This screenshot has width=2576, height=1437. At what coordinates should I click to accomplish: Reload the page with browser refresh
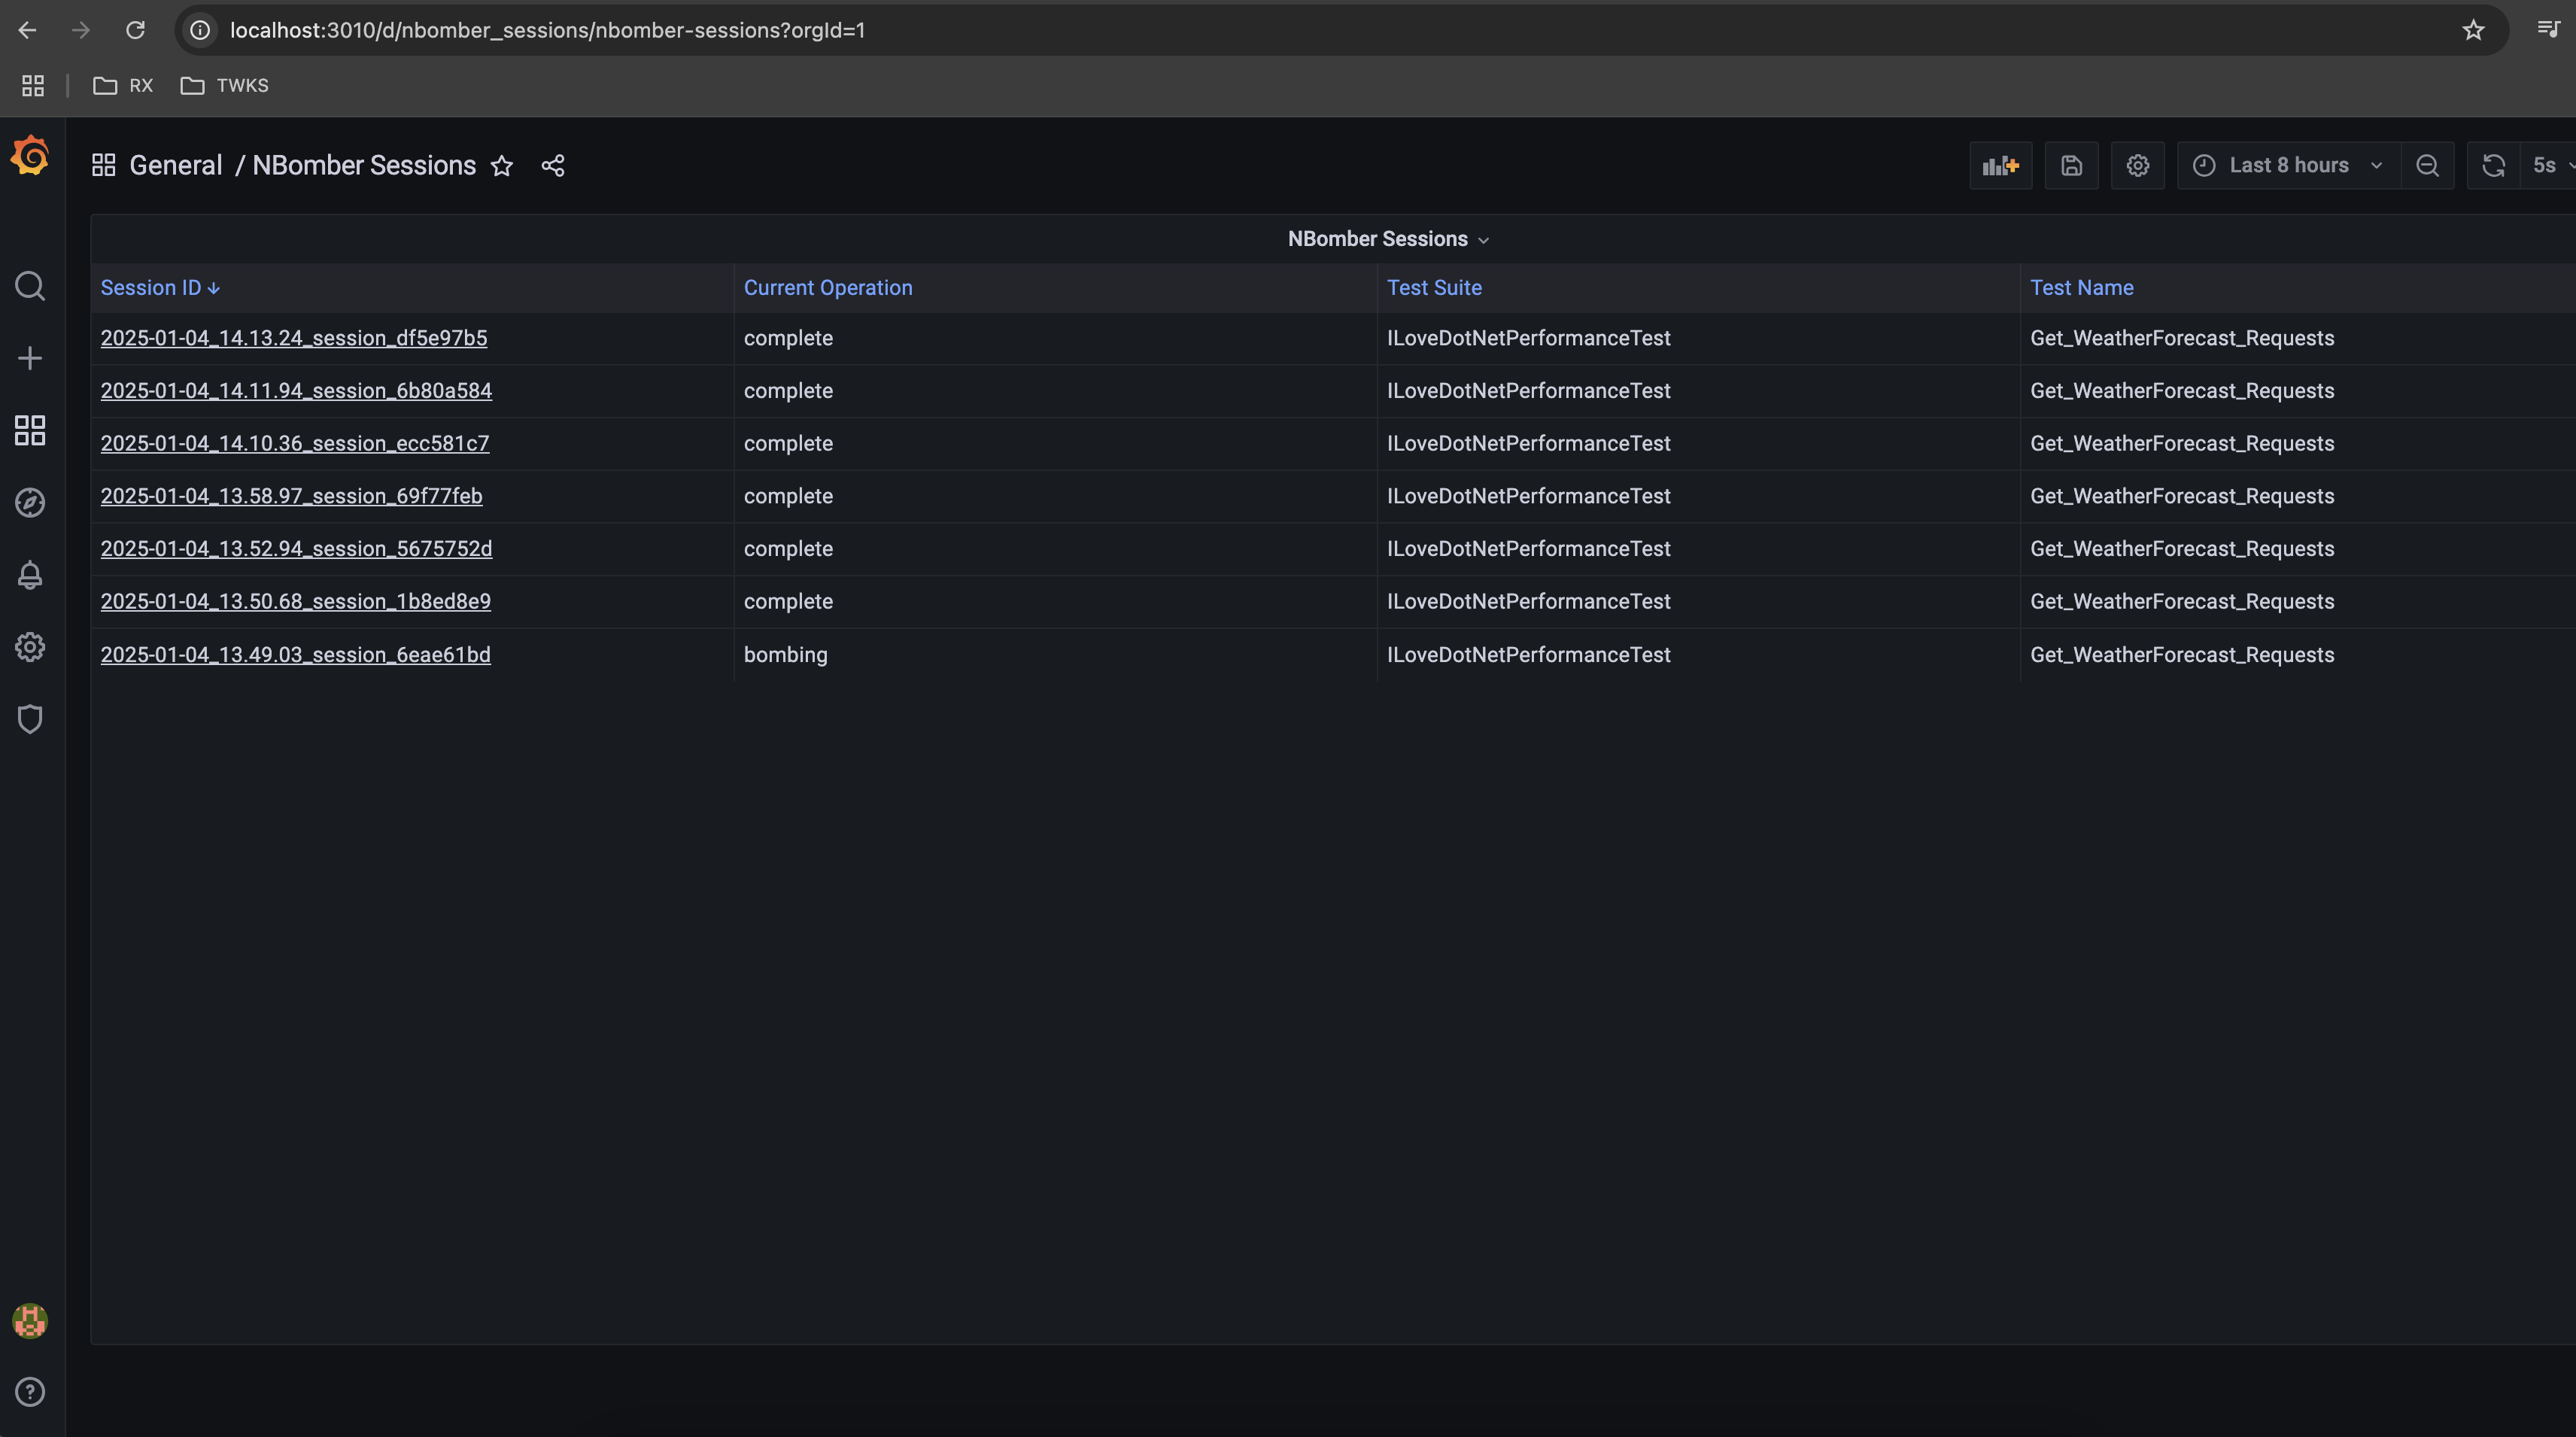[x=135, y=30]
